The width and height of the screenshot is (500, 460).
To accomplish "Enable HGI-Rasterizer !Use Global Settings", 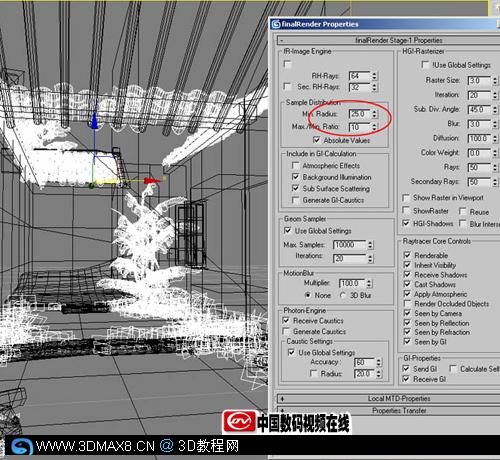I will [425, 65].
